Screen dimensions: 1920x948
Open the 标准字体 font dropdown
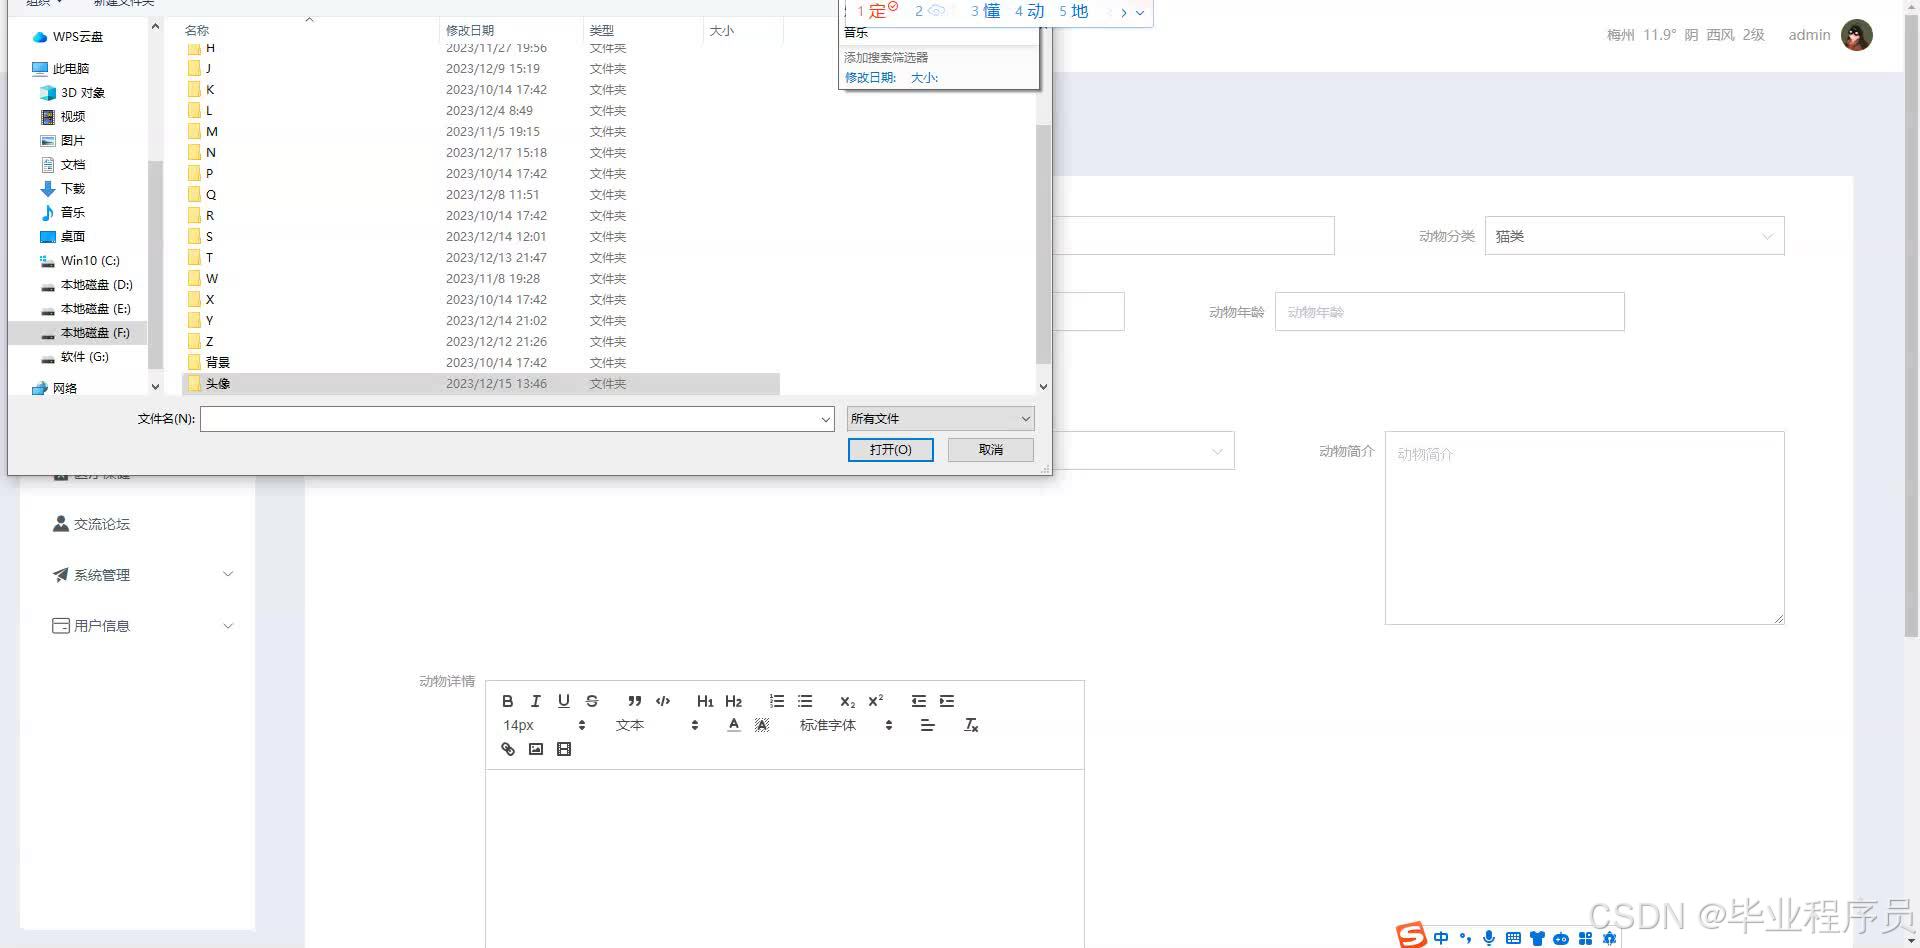click(x=845, y=725)
